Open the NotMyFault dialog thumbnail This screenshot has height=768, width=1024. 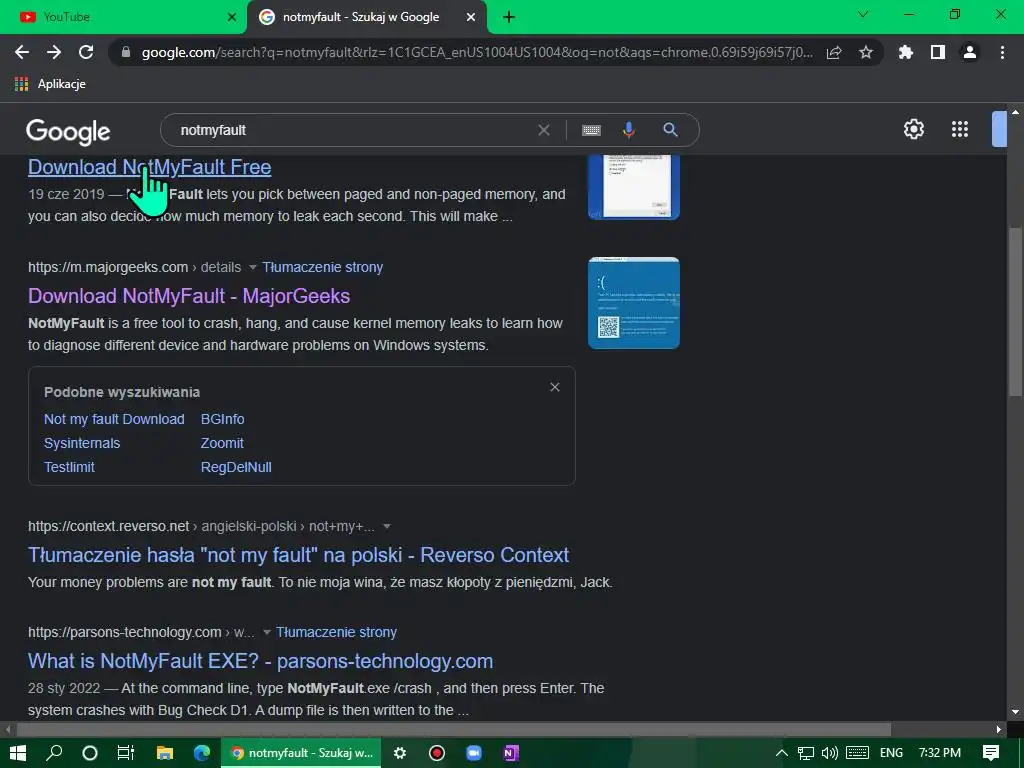[633, 187]
